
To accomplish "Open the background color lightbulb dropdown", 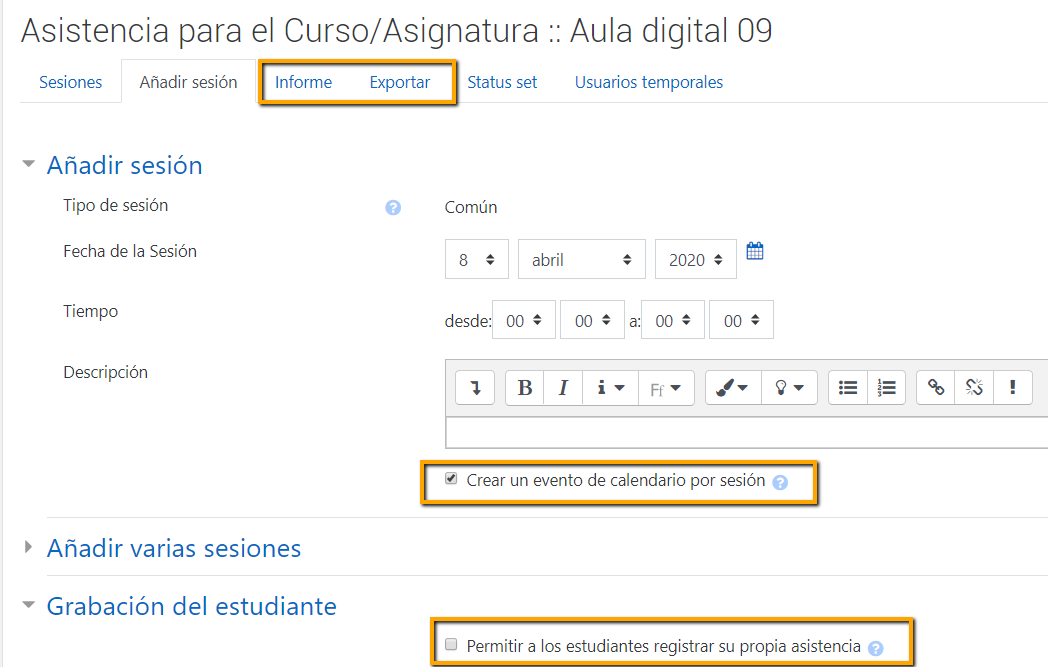I will click(x=789, y=388).
